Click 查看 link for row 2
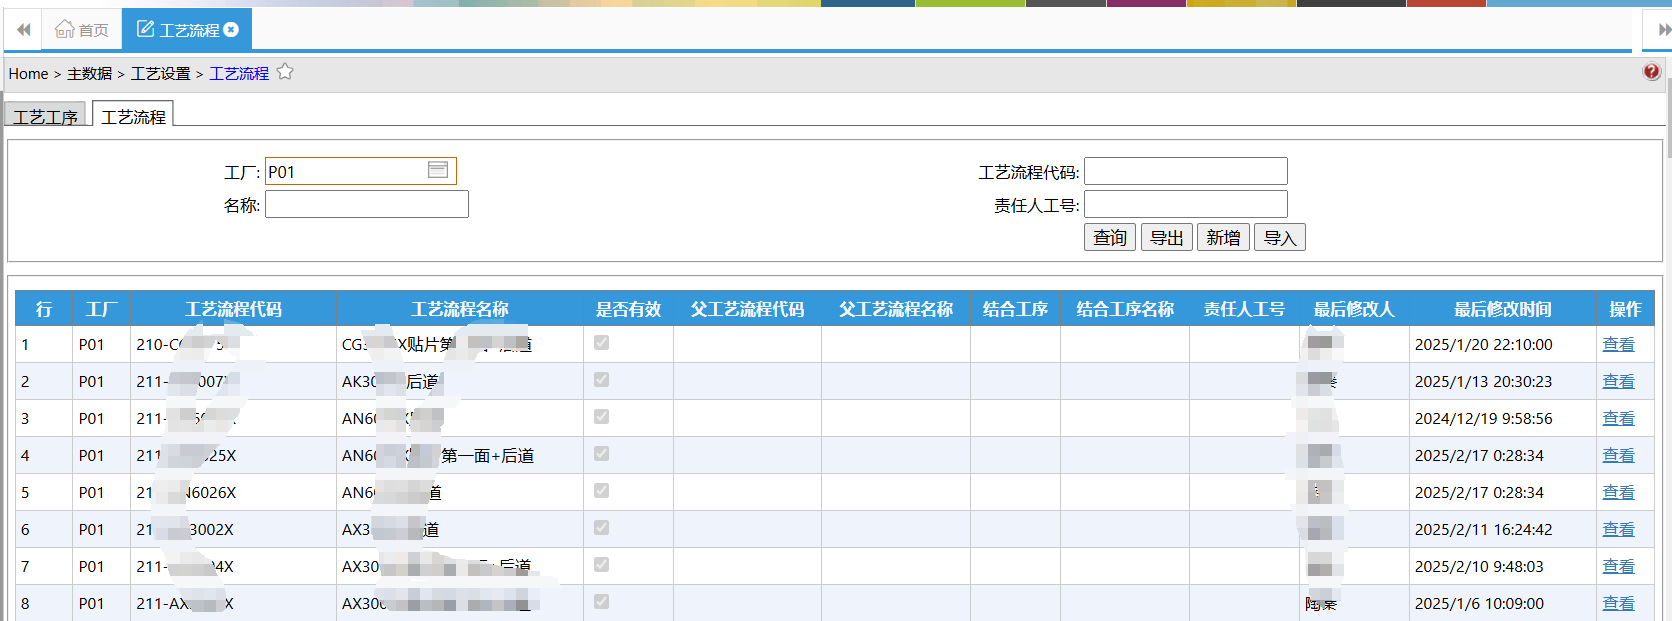 pos(1618,382)
